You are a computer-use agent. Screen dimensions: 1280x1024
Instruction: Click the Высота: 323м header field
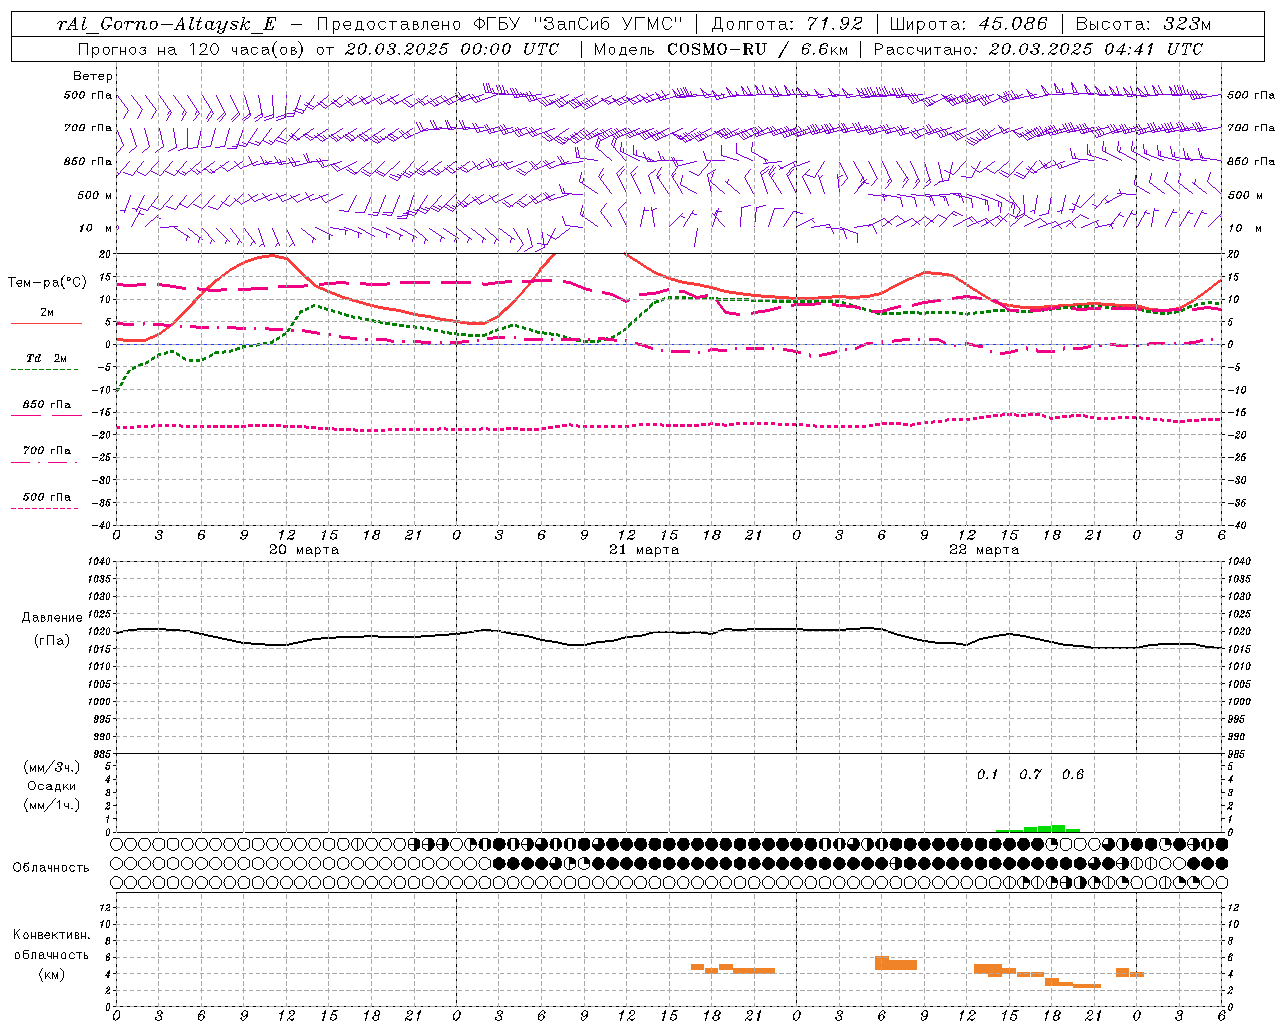click(1143, 24)
